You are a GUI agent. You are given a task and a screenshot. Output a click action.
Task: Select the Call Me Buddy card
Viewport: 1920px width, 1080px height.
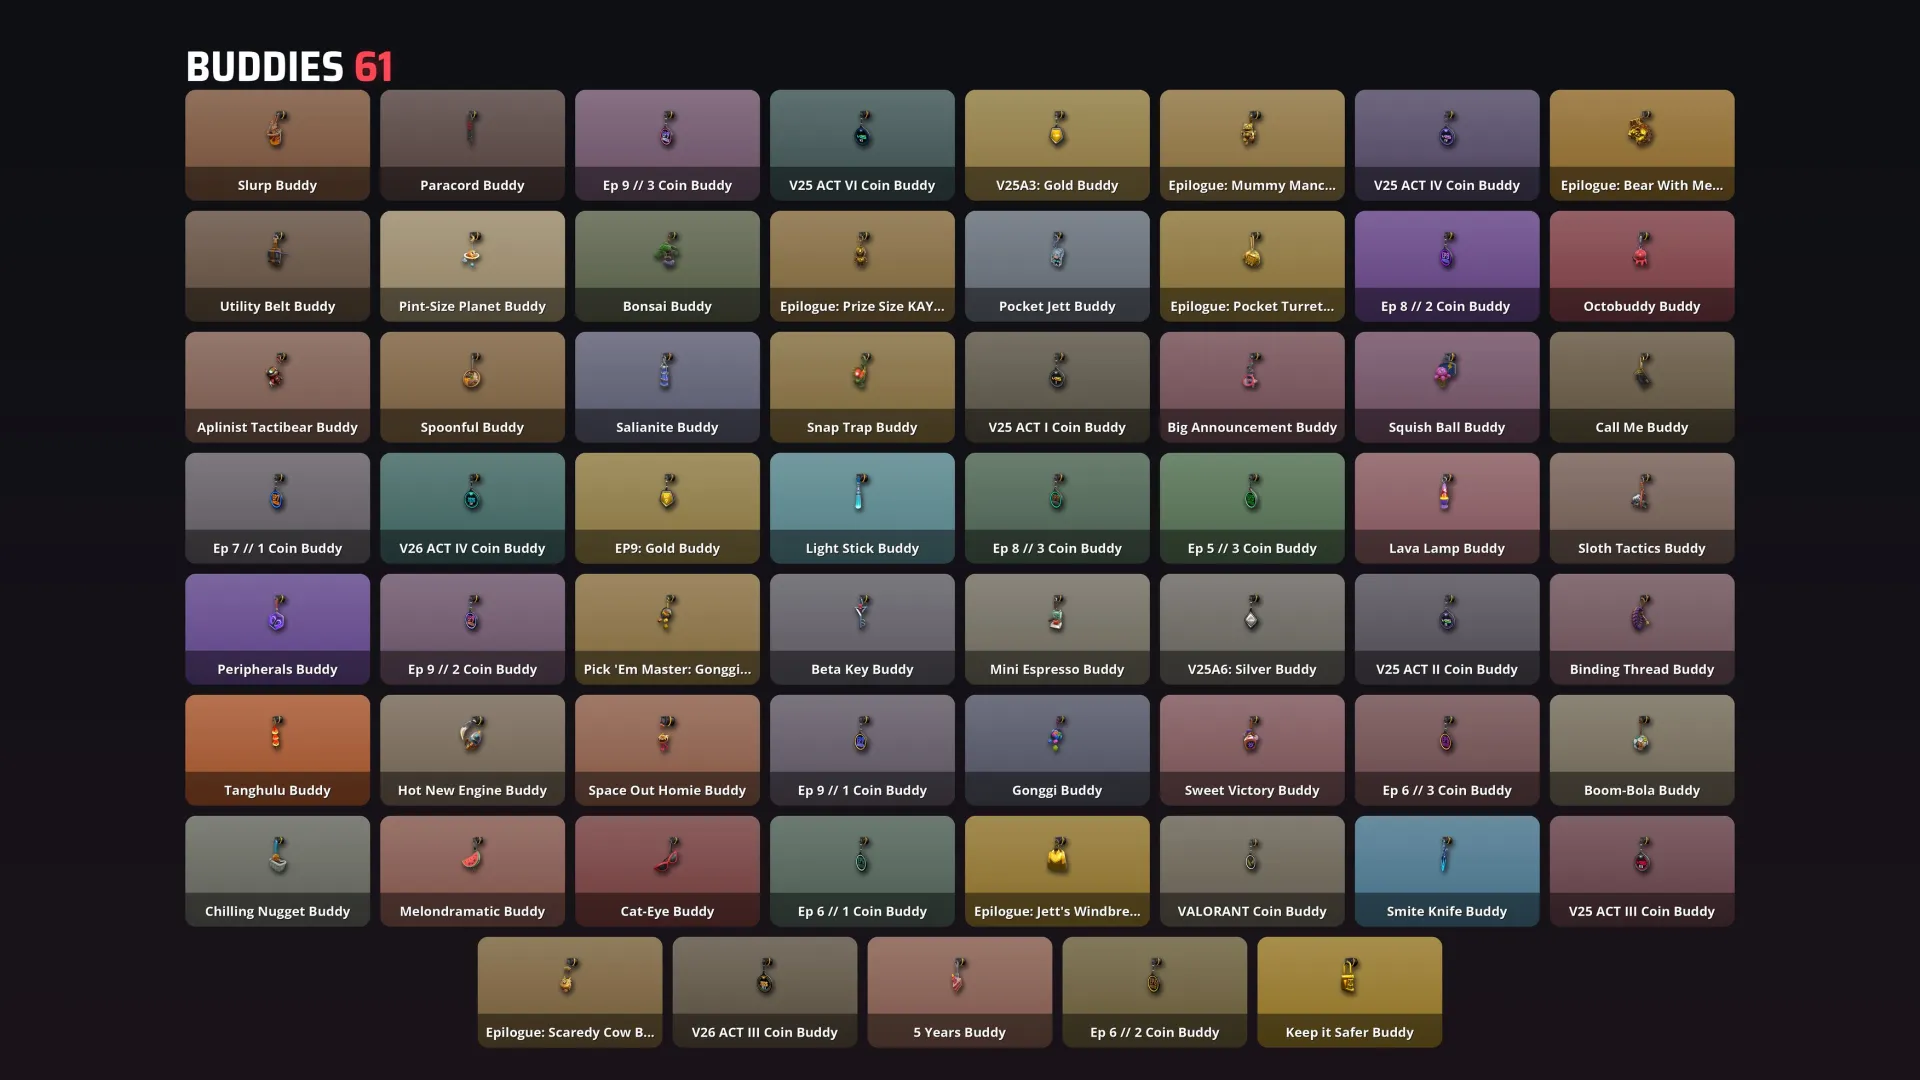tap(1642, 387)
